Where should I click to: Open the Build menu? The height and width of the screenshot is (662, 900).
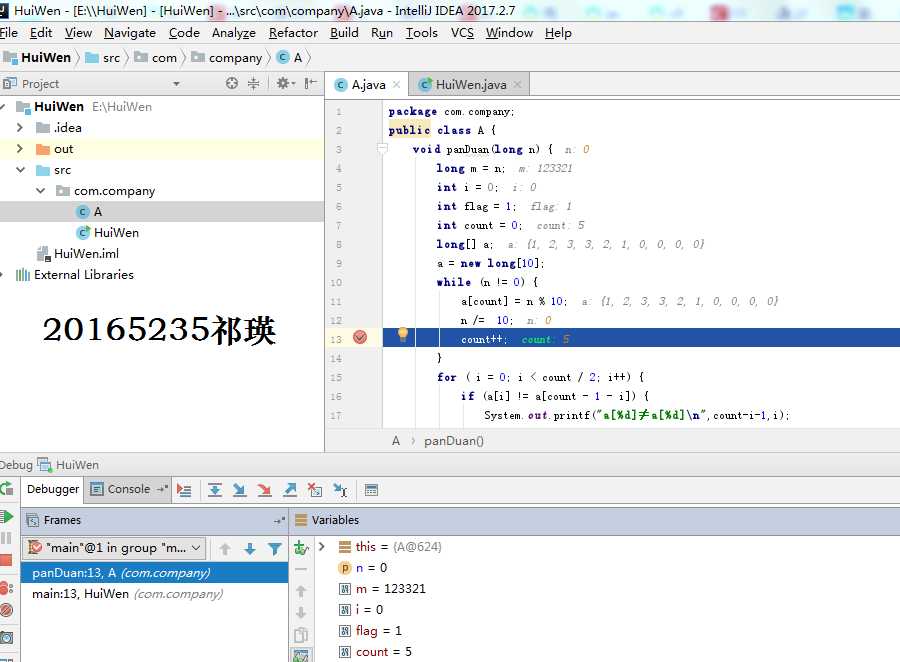[x=344, y=33]
